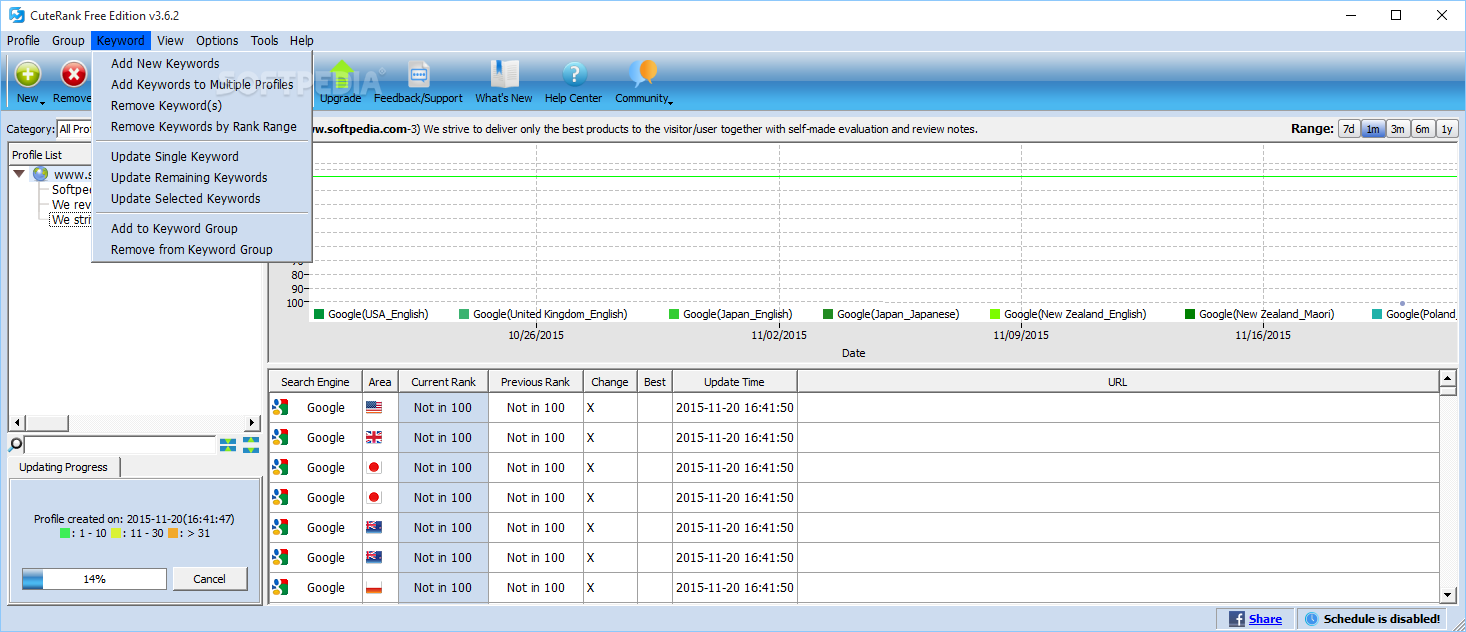The width and height of the screenshot is (1466, 632).
Task: Open the Options menu
Action: 217,41
